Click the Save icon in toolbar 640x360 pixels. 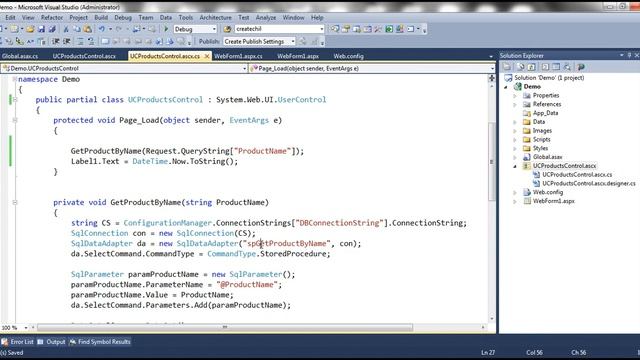click(x=41, y=29)
